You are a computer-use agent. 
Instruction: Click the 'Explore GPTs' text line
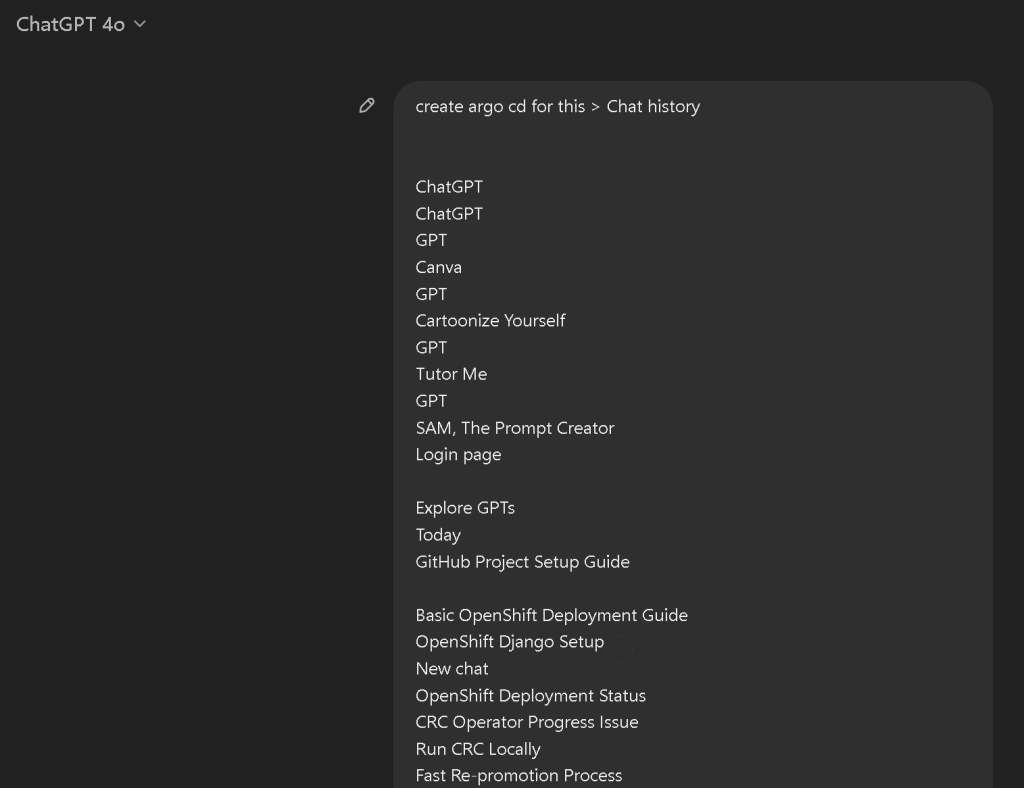click(x=465, y=508)
